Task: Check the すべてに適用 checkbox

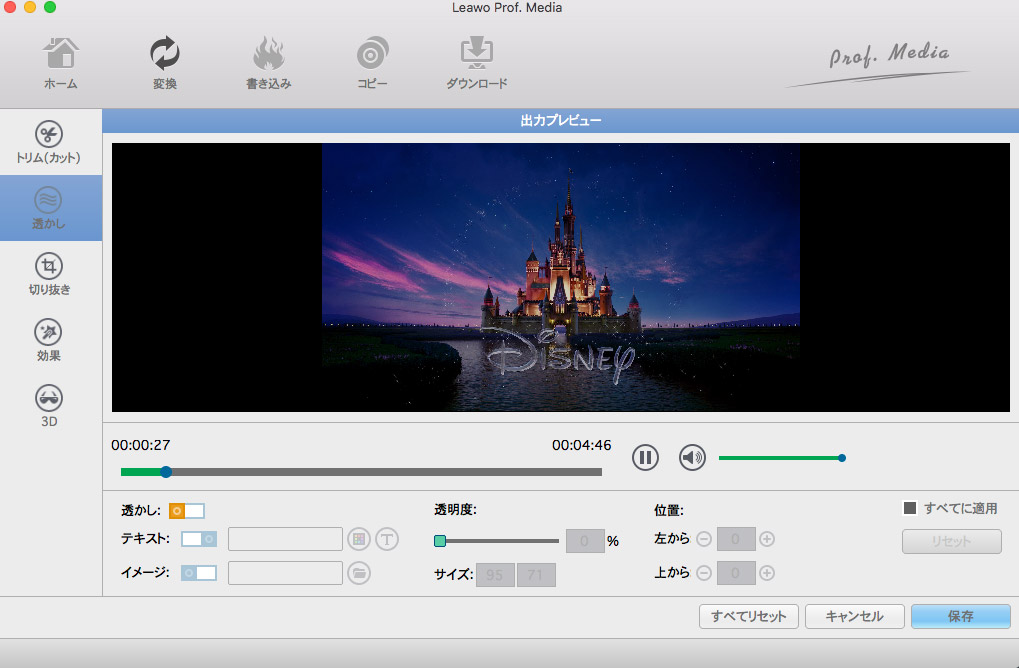Action: tap(910, 508)
